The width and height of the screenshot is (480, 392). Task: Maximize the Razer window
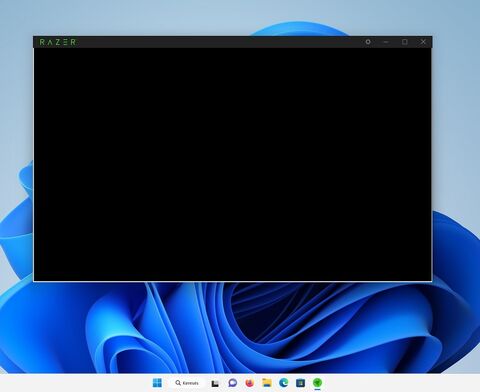[404, 42]
